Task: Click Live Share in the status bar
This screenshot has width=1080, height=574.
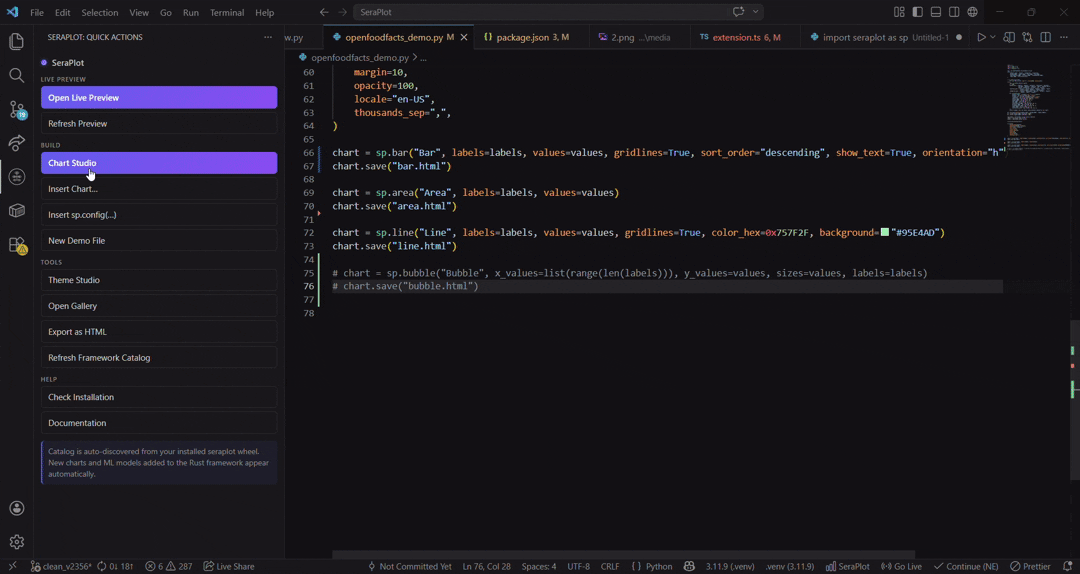Action: [x=229, y=566]
